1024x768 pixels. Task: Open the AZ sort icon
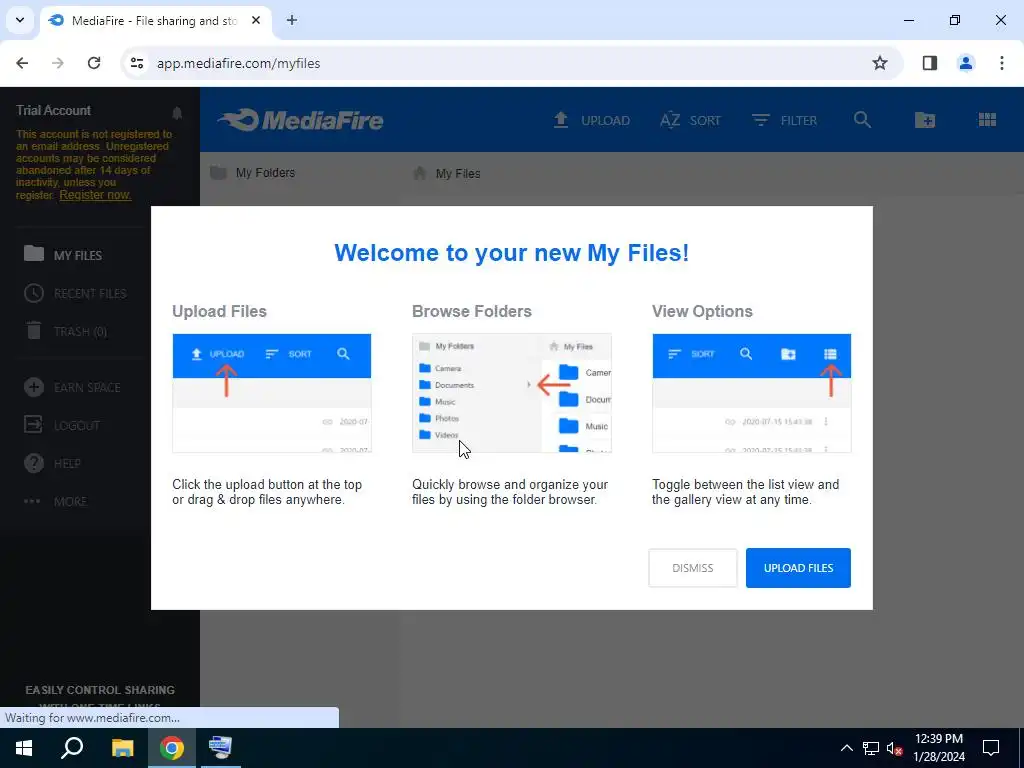(670, 120)
